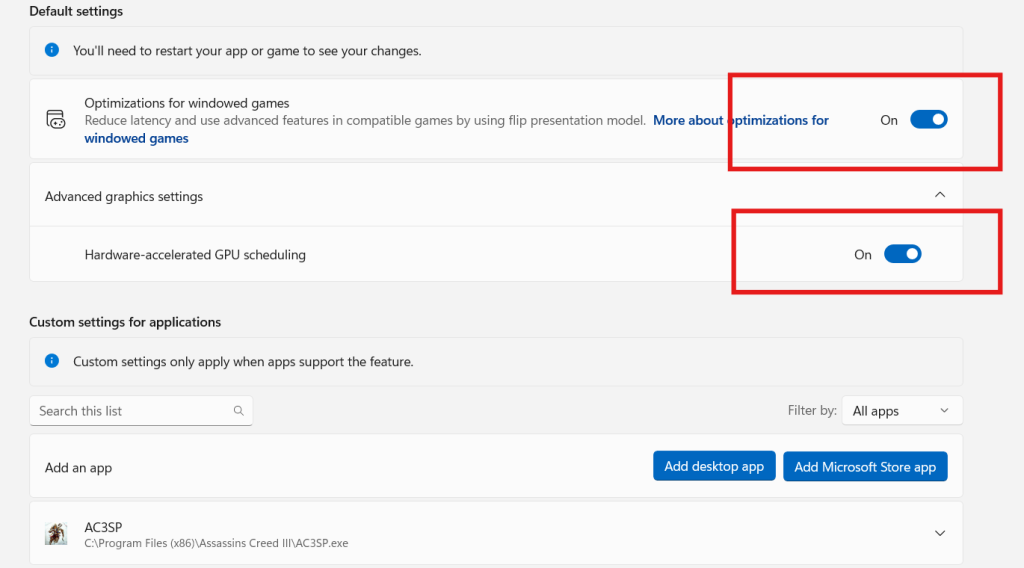Viewport: 1024px width, 568px height.
Task: Click the AC3SP application icon
Action: pos(56,533)
